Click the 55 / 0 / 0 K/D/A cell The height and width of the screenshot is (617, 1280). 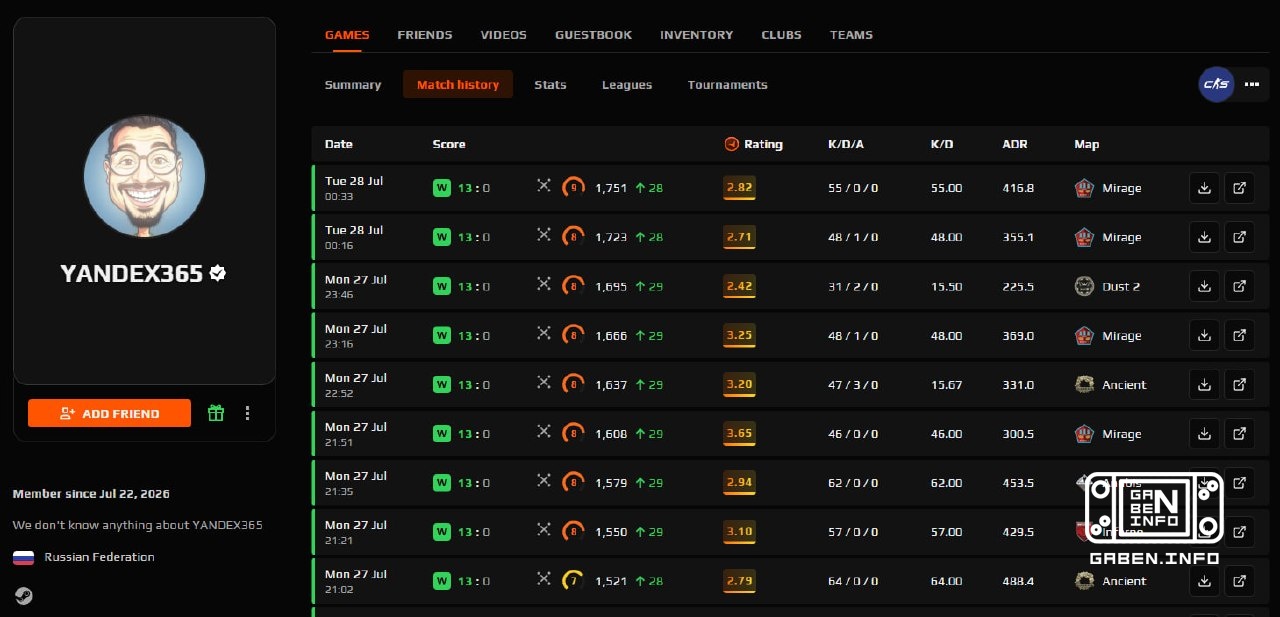point(853,188)
